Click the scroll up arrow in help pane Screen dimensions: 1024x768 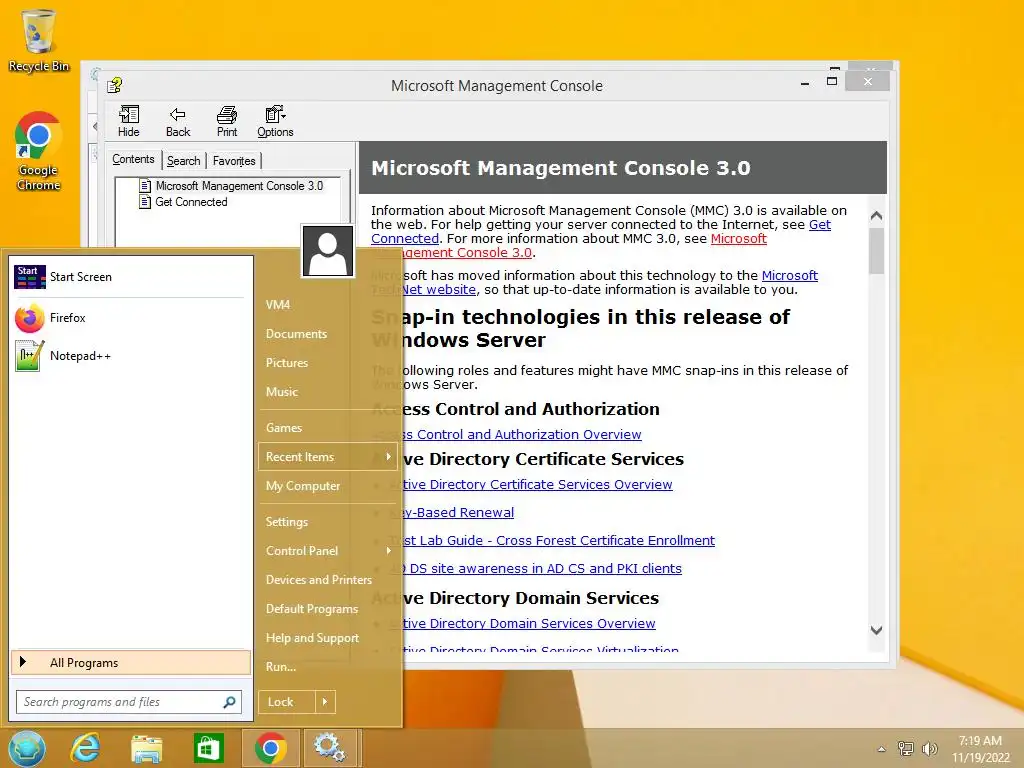tap(876, 216)
